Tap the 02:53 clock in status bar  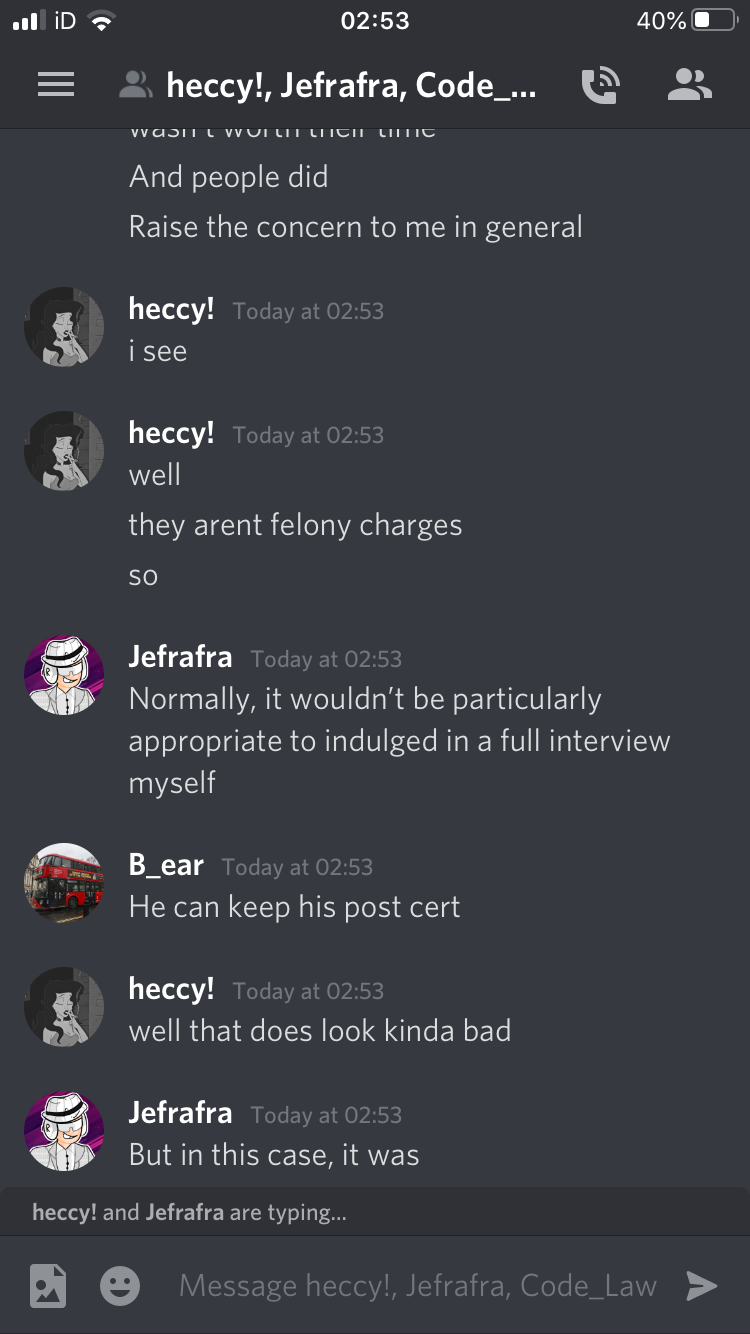tap(375, 21)
